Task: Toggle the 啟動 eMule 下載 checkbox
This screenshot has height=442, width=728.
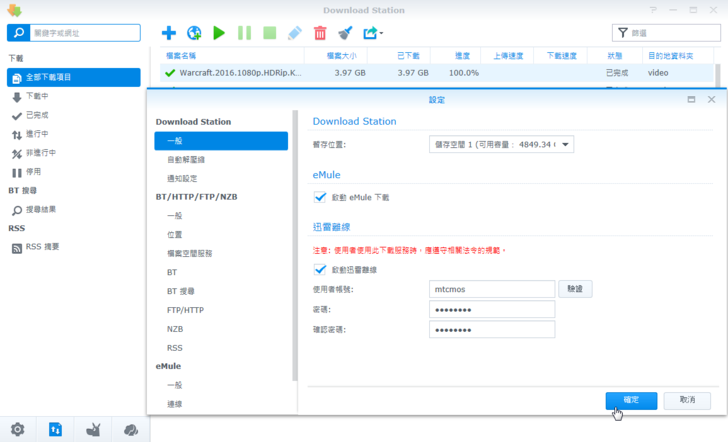Action: tap(320, 197)
